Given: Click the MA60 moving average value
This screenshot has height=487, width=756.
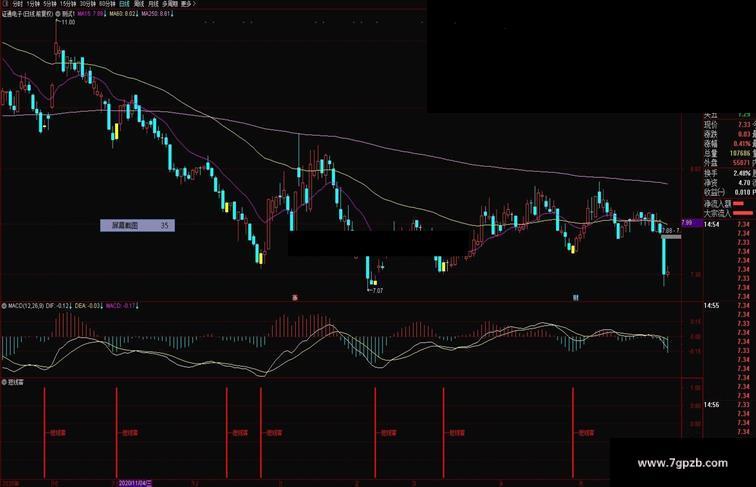Looking at the screenshot, I should tap(122, 14).
